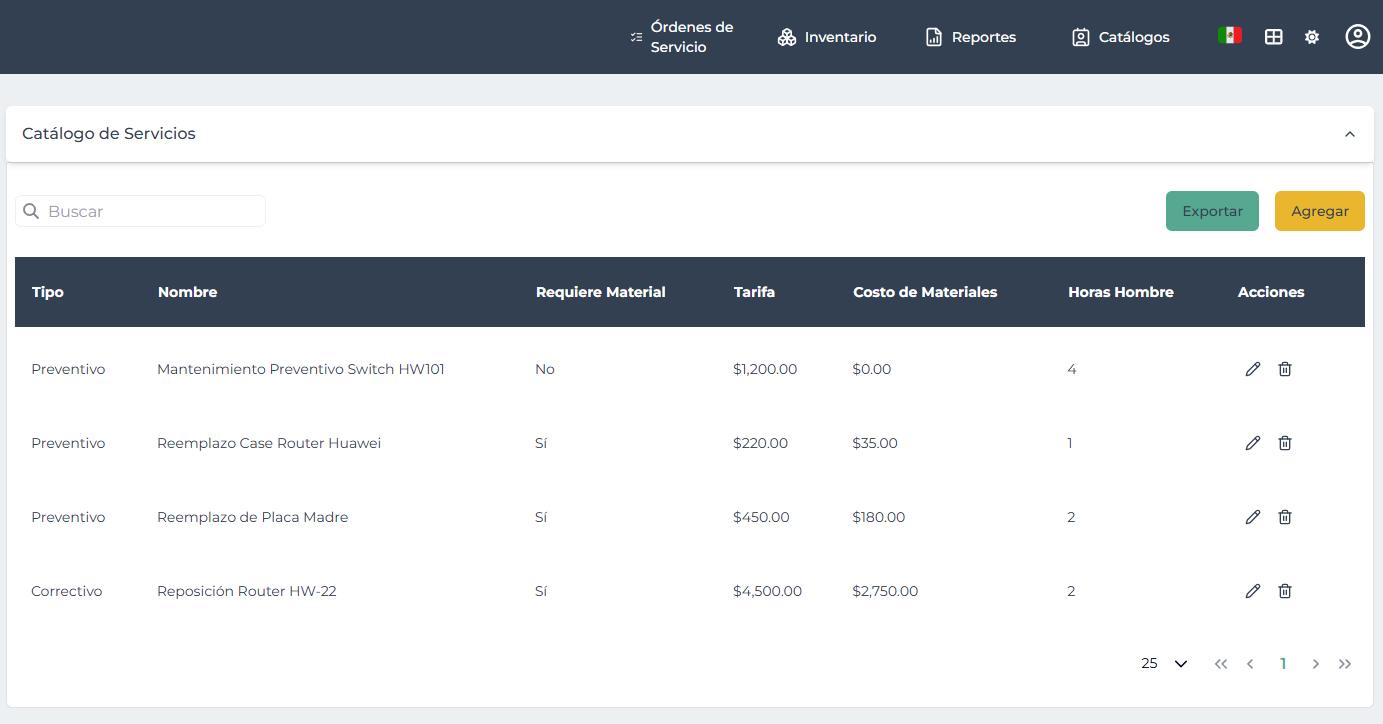Click the Exportar button
1383x724 pixels.
[x=1212, y=211]
